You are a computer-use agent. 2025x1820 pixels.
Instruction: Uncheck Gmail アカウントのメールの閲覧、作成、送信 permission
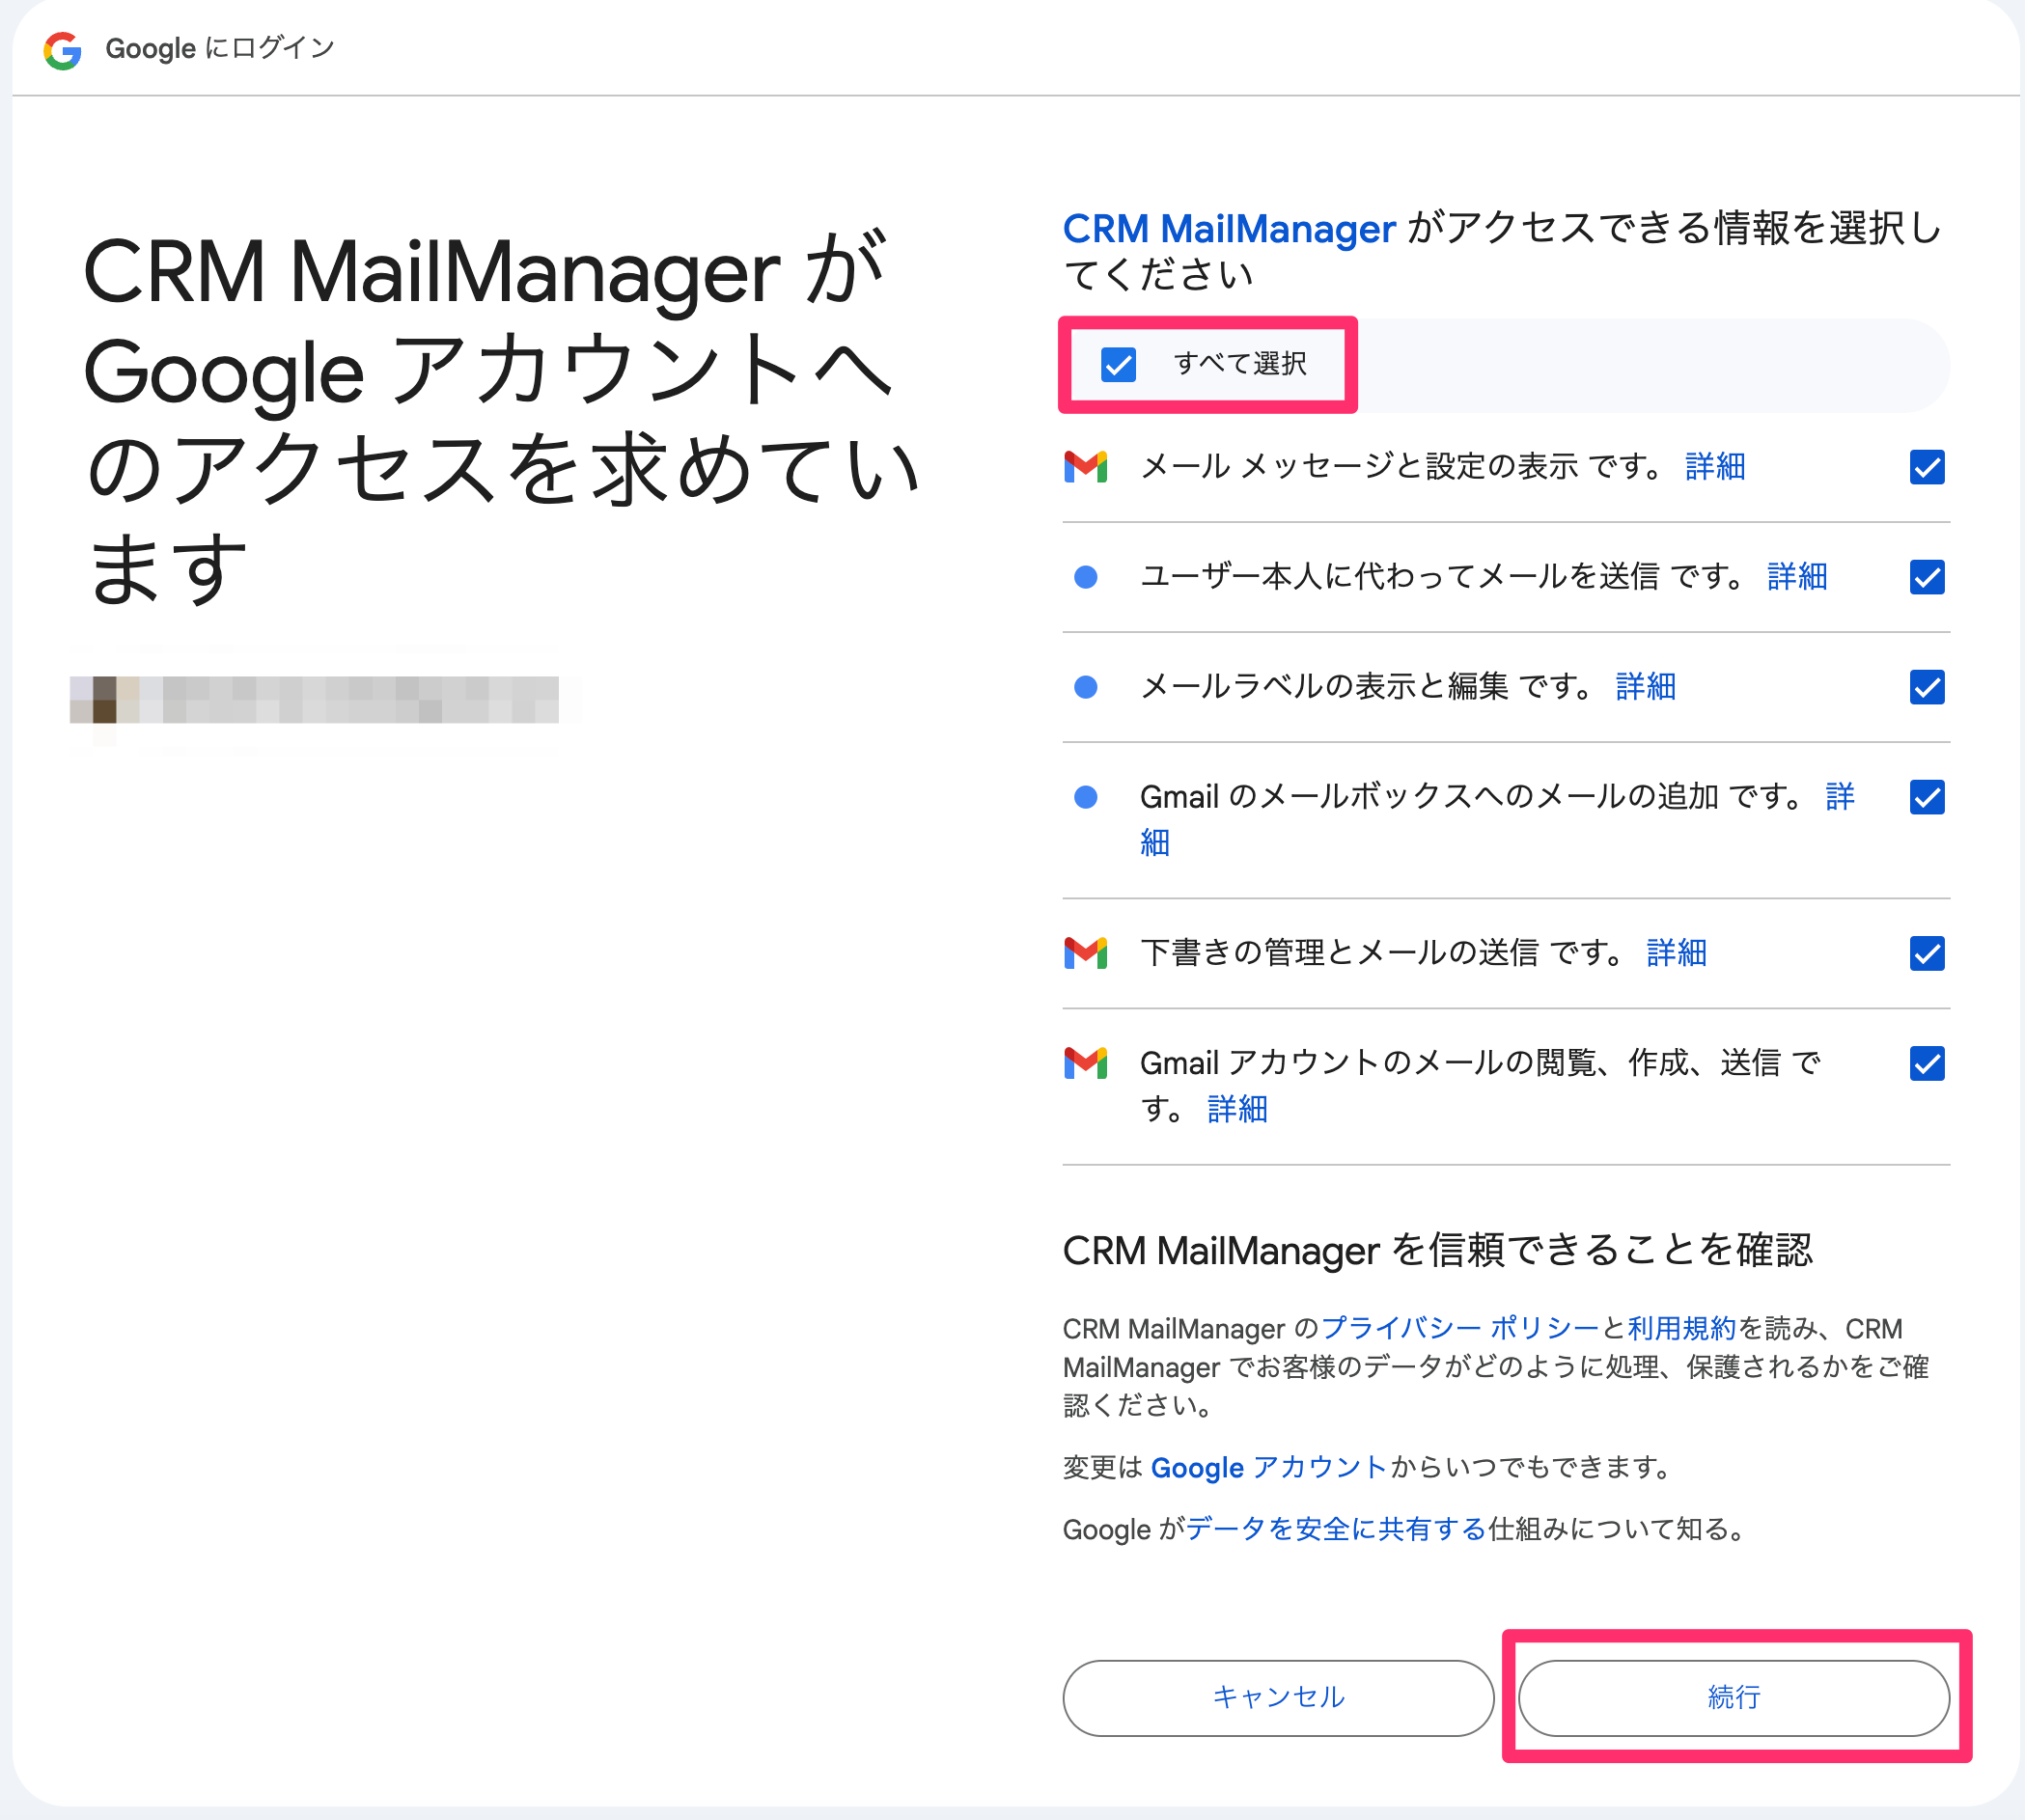tap(1927, 1063)
